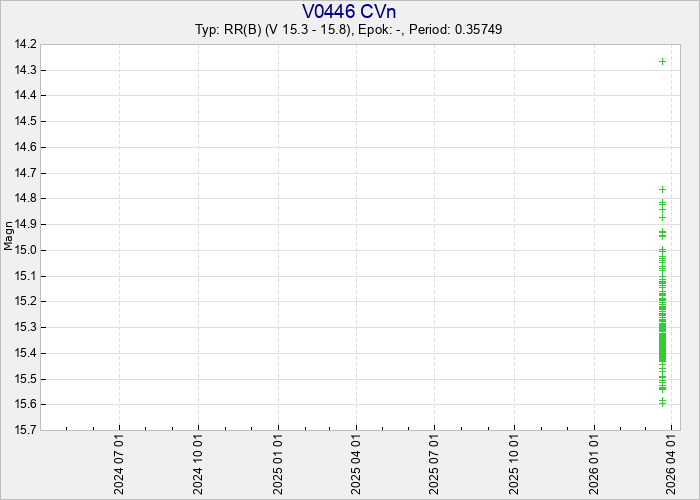Click the 2026 04 01 date label
The width and height of the screenshot is (700, 500).
coord(673,462)
